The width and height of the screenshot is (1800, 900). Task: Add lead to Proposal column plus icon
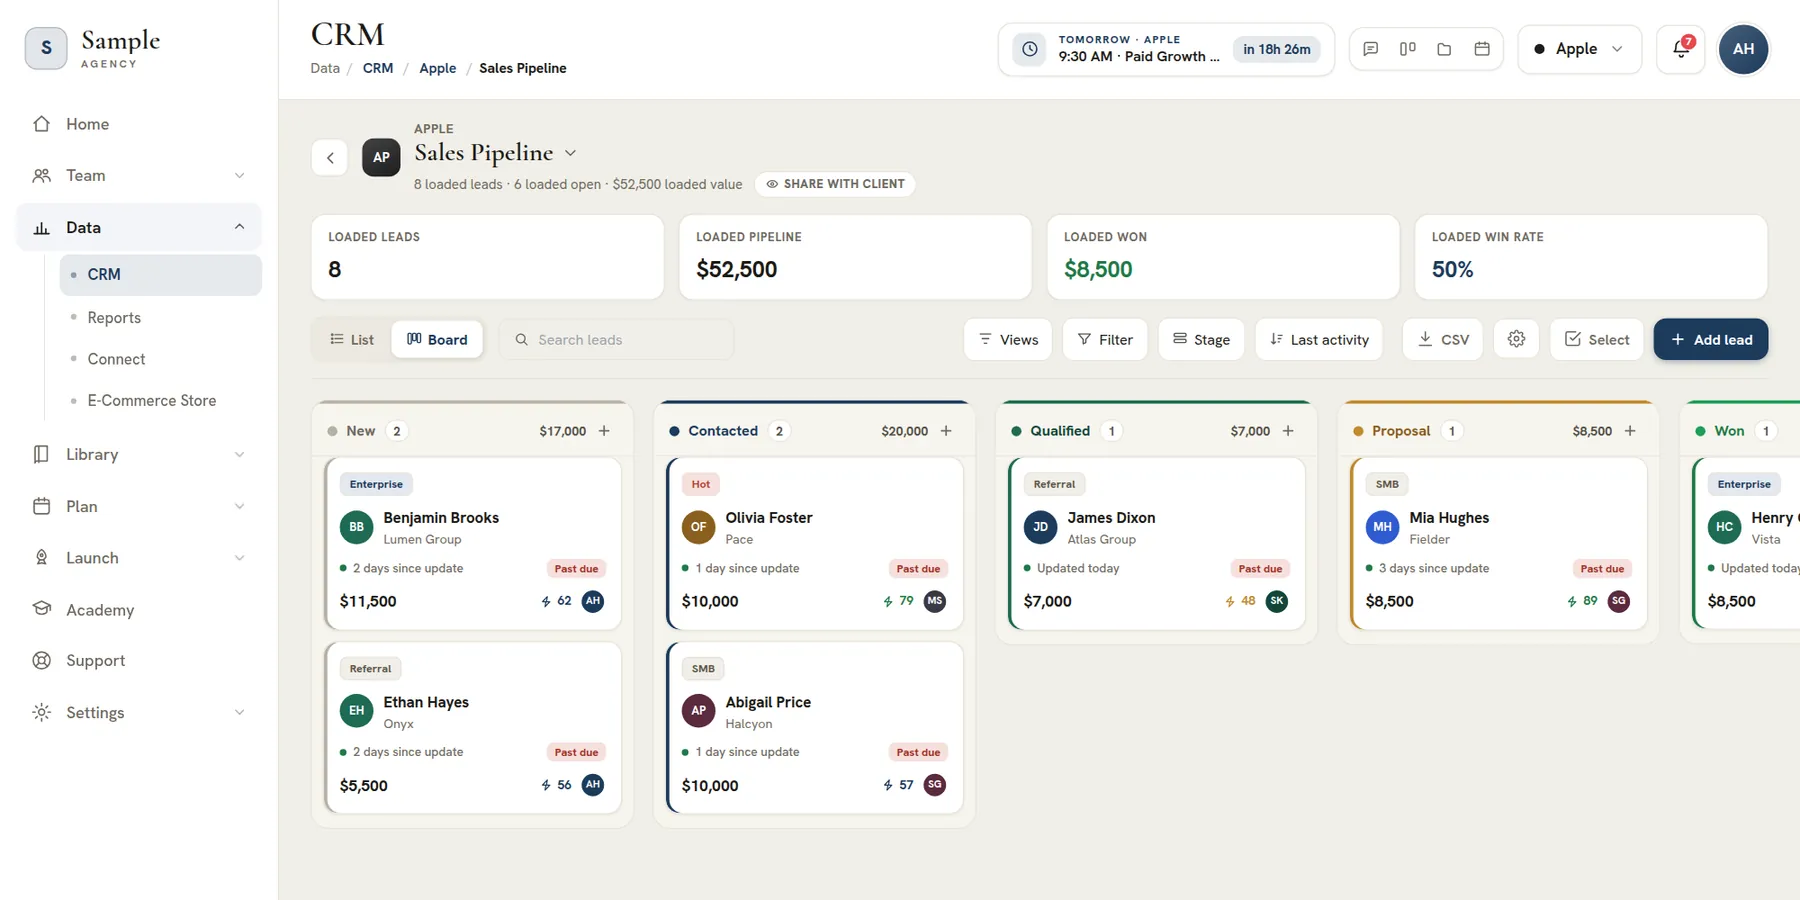coord(1630,431)
